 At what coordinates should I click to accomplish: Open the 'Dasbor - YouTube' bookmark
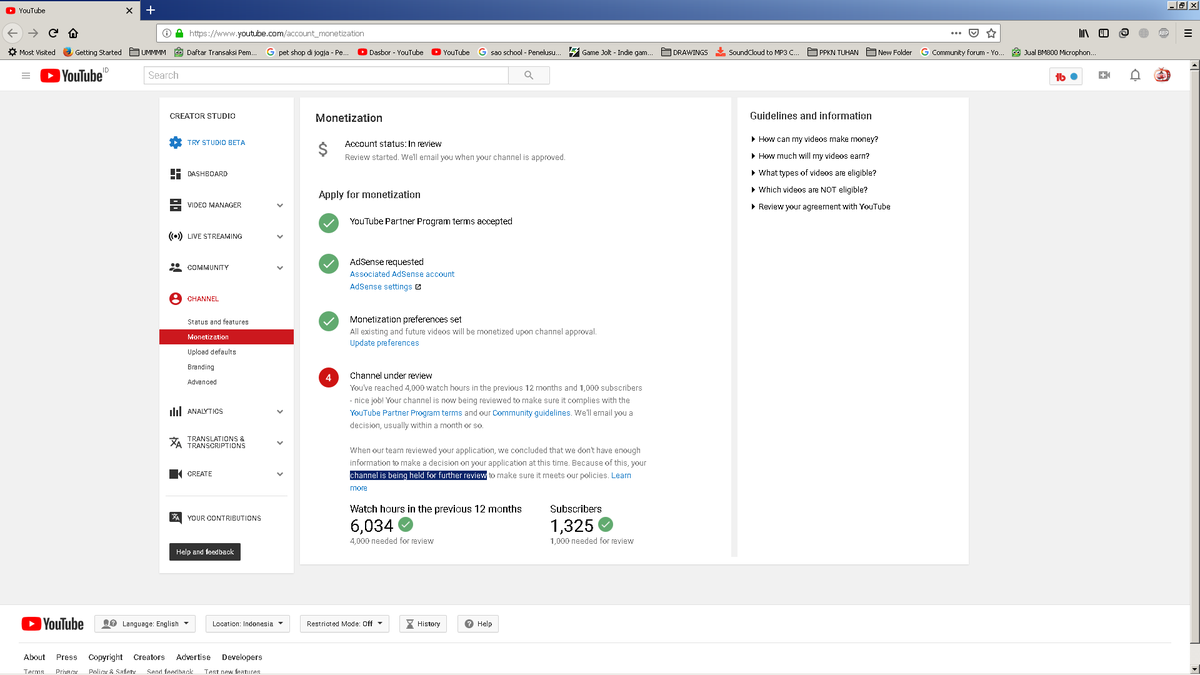tap(391, 52)
